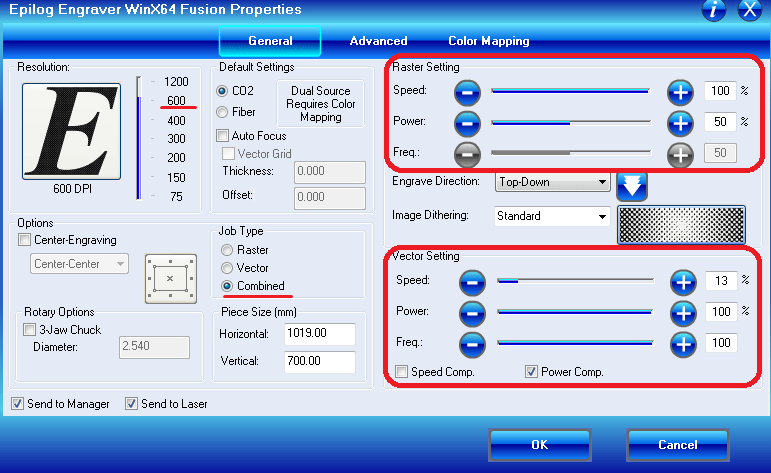This screenshot has width=771, height=473.
Task: Decrease Raster Power with minus button
Action: [x=467, y=123]
